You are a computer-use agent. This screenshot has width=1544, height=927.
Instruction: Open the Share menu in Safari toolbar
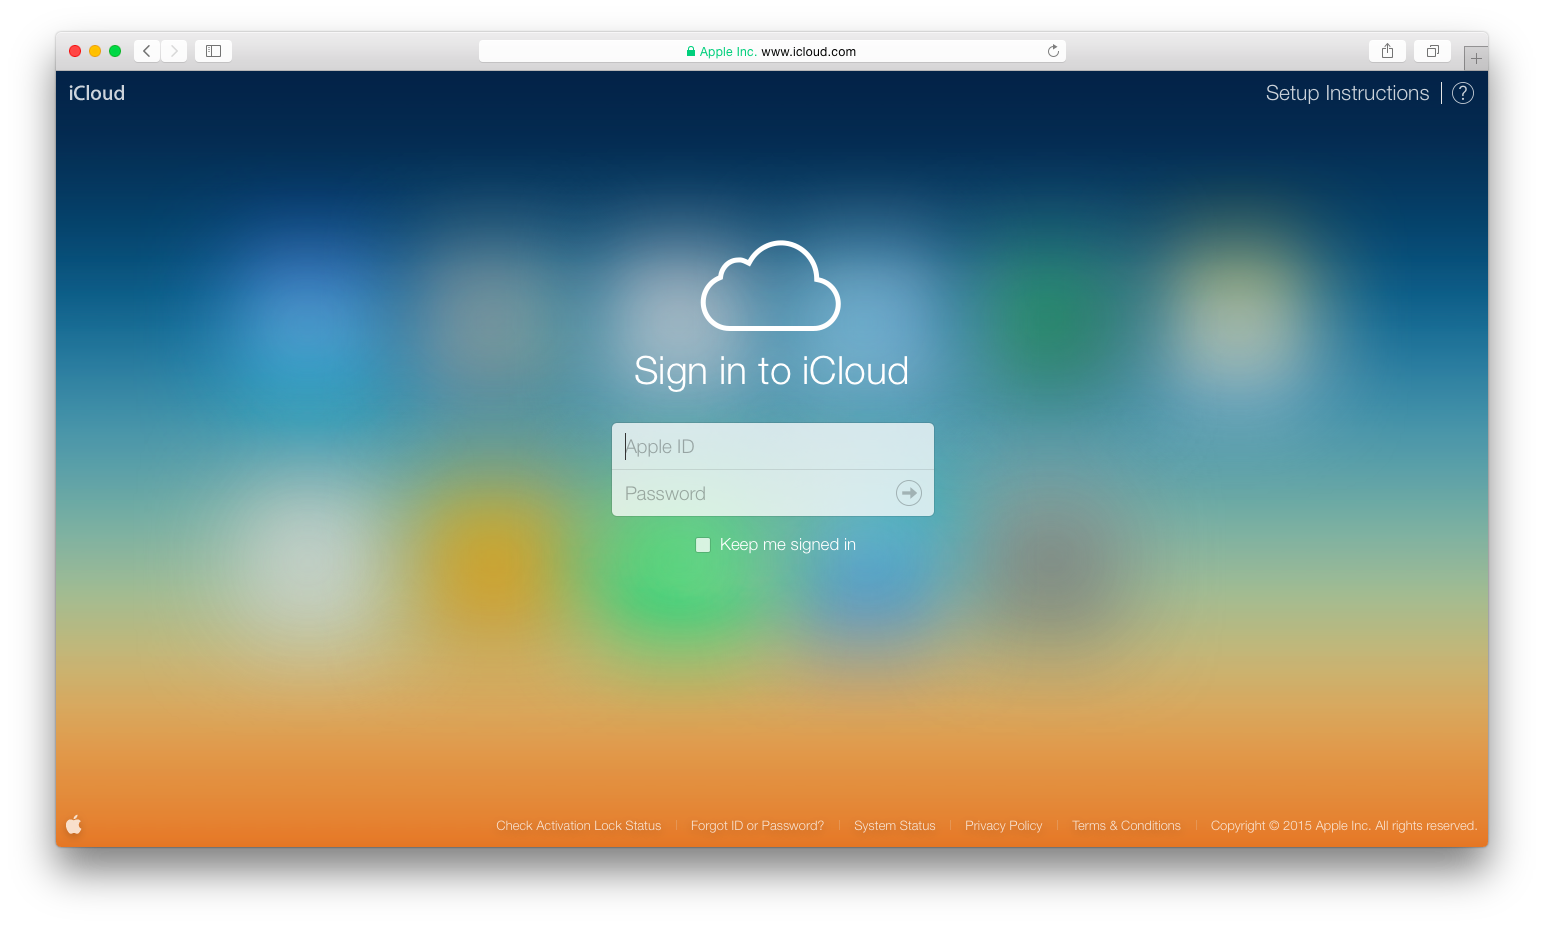click(x=1387, y=50)
